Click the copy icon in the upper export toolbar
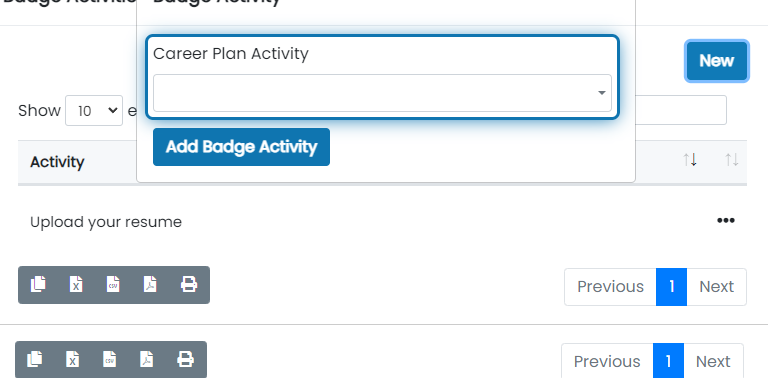This screenshot has width=768, height=378. coord(38,284)
